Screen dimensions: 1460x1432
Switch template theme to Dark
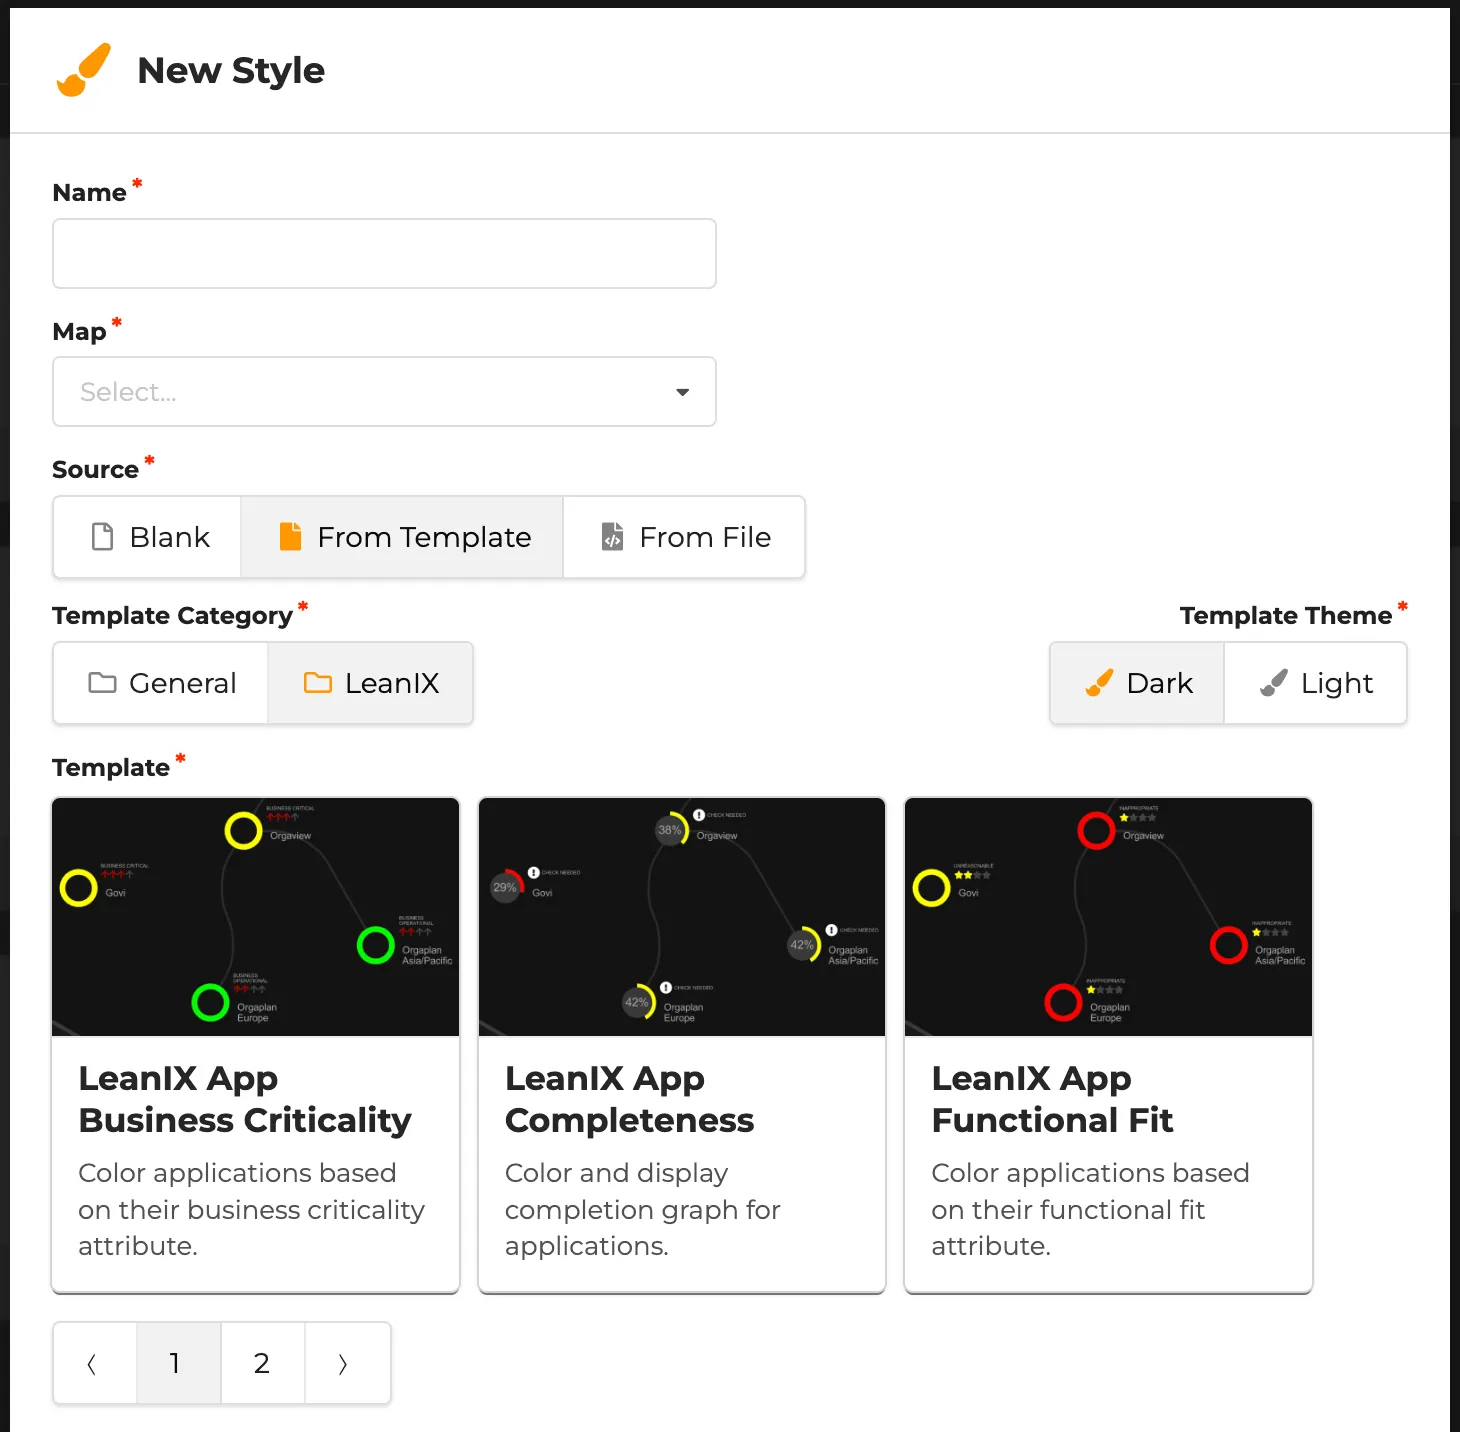1137,683
